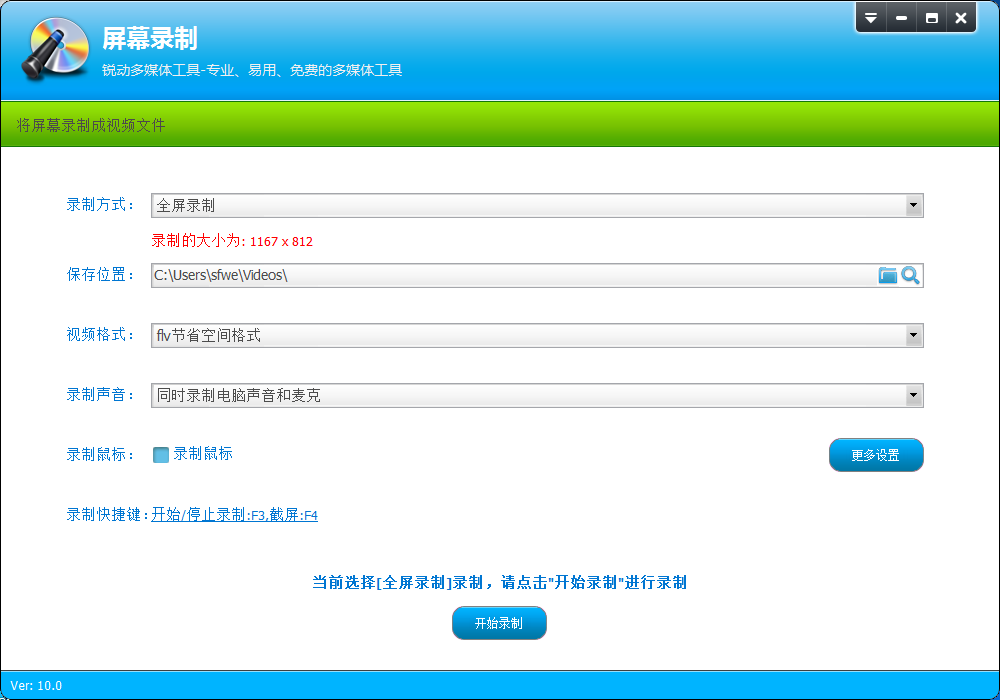Enable the 录制鼠标 (record mouse) checkbox
The height and width of the screenshot is (700, 1000).
coord(160,455)
